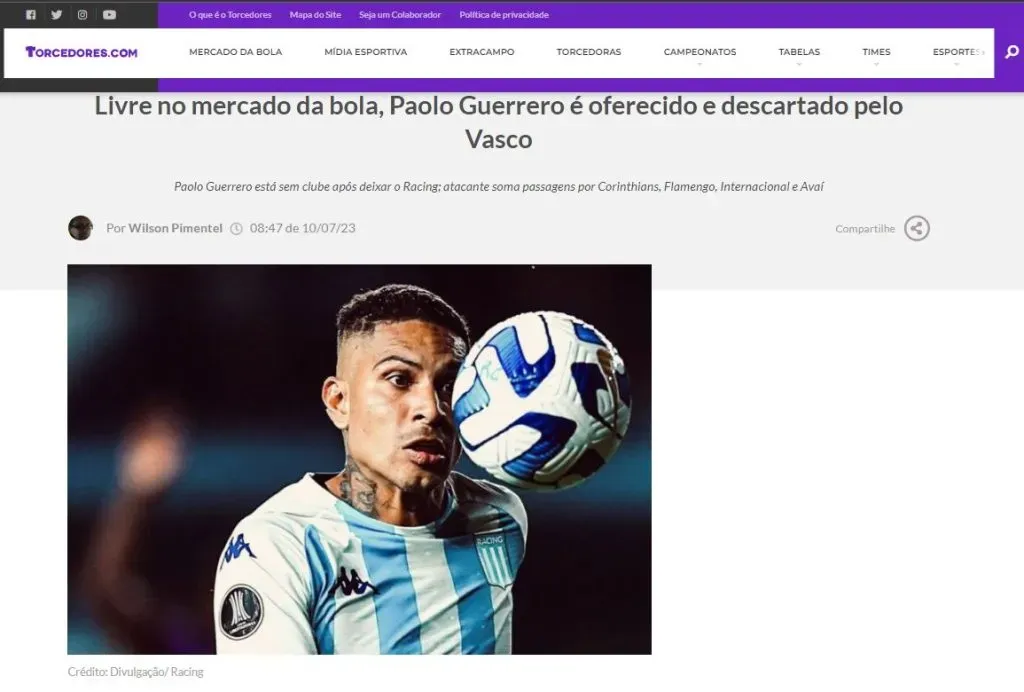Click the Torcedores.com logo

(82, 52)
